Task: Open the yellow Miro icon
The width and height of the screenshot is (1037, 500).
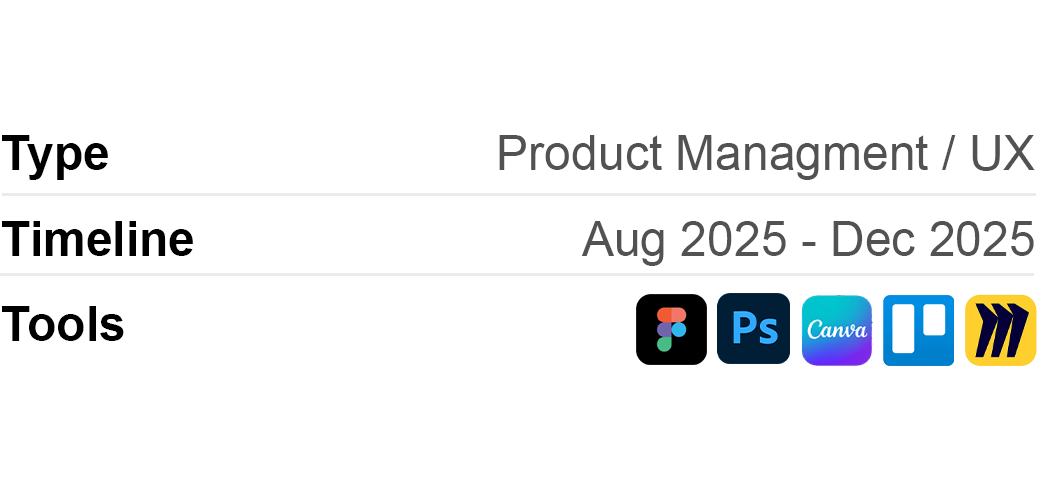Action: click(1000, 330)
